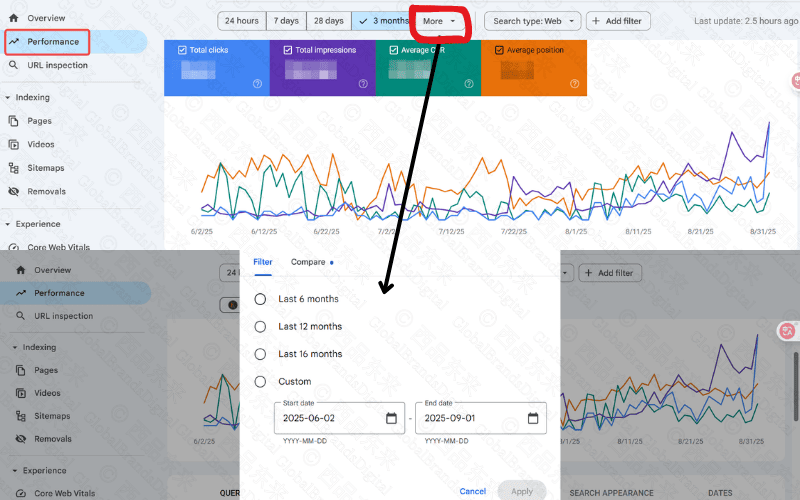Viewport: 800px width, 500px height.
Task: Switch to the Compare tab in dialog
Action: tap(309, 262)
